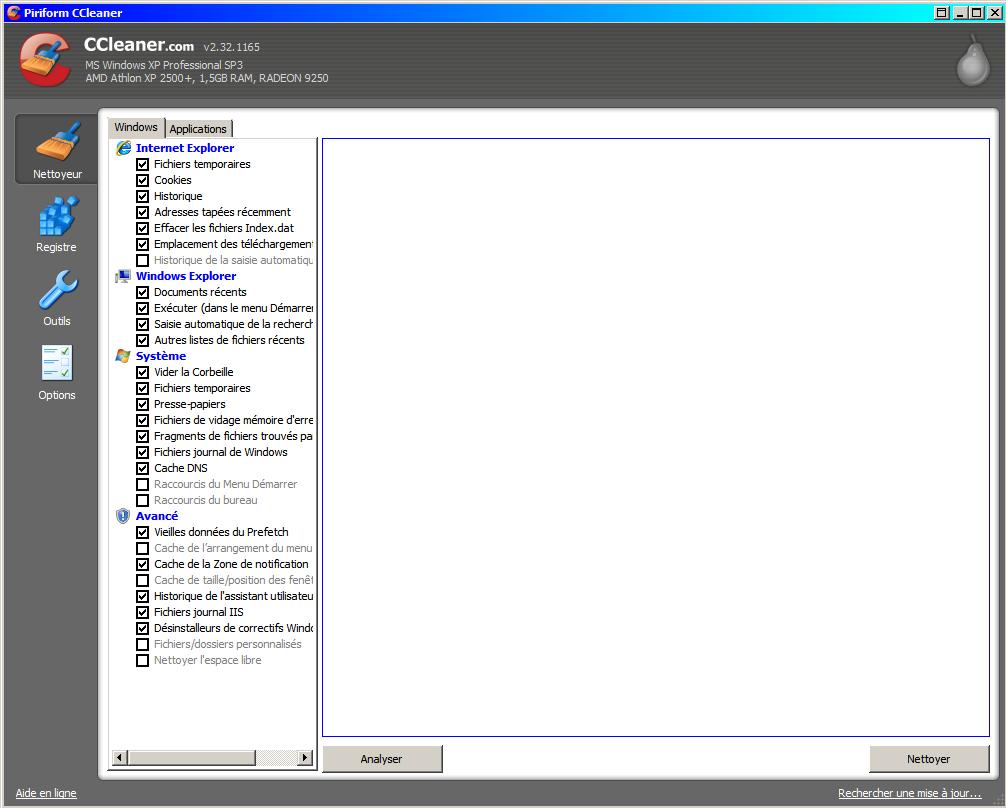Disable Vider la Corbeille checkbox
Image resolution: width=1006 pixels, height=808 pixels.
[x=142, y=372]
